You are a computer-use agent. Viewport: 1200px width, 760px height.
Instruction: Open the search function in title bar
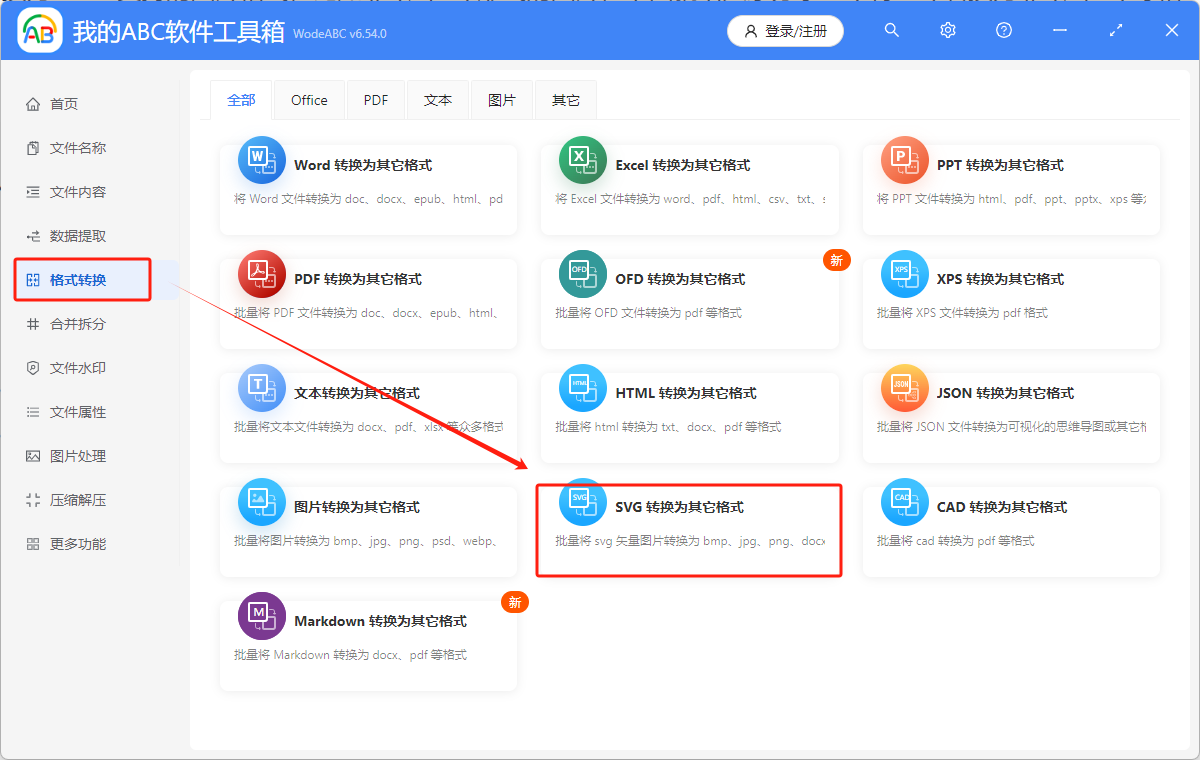(x=891, y=30)
